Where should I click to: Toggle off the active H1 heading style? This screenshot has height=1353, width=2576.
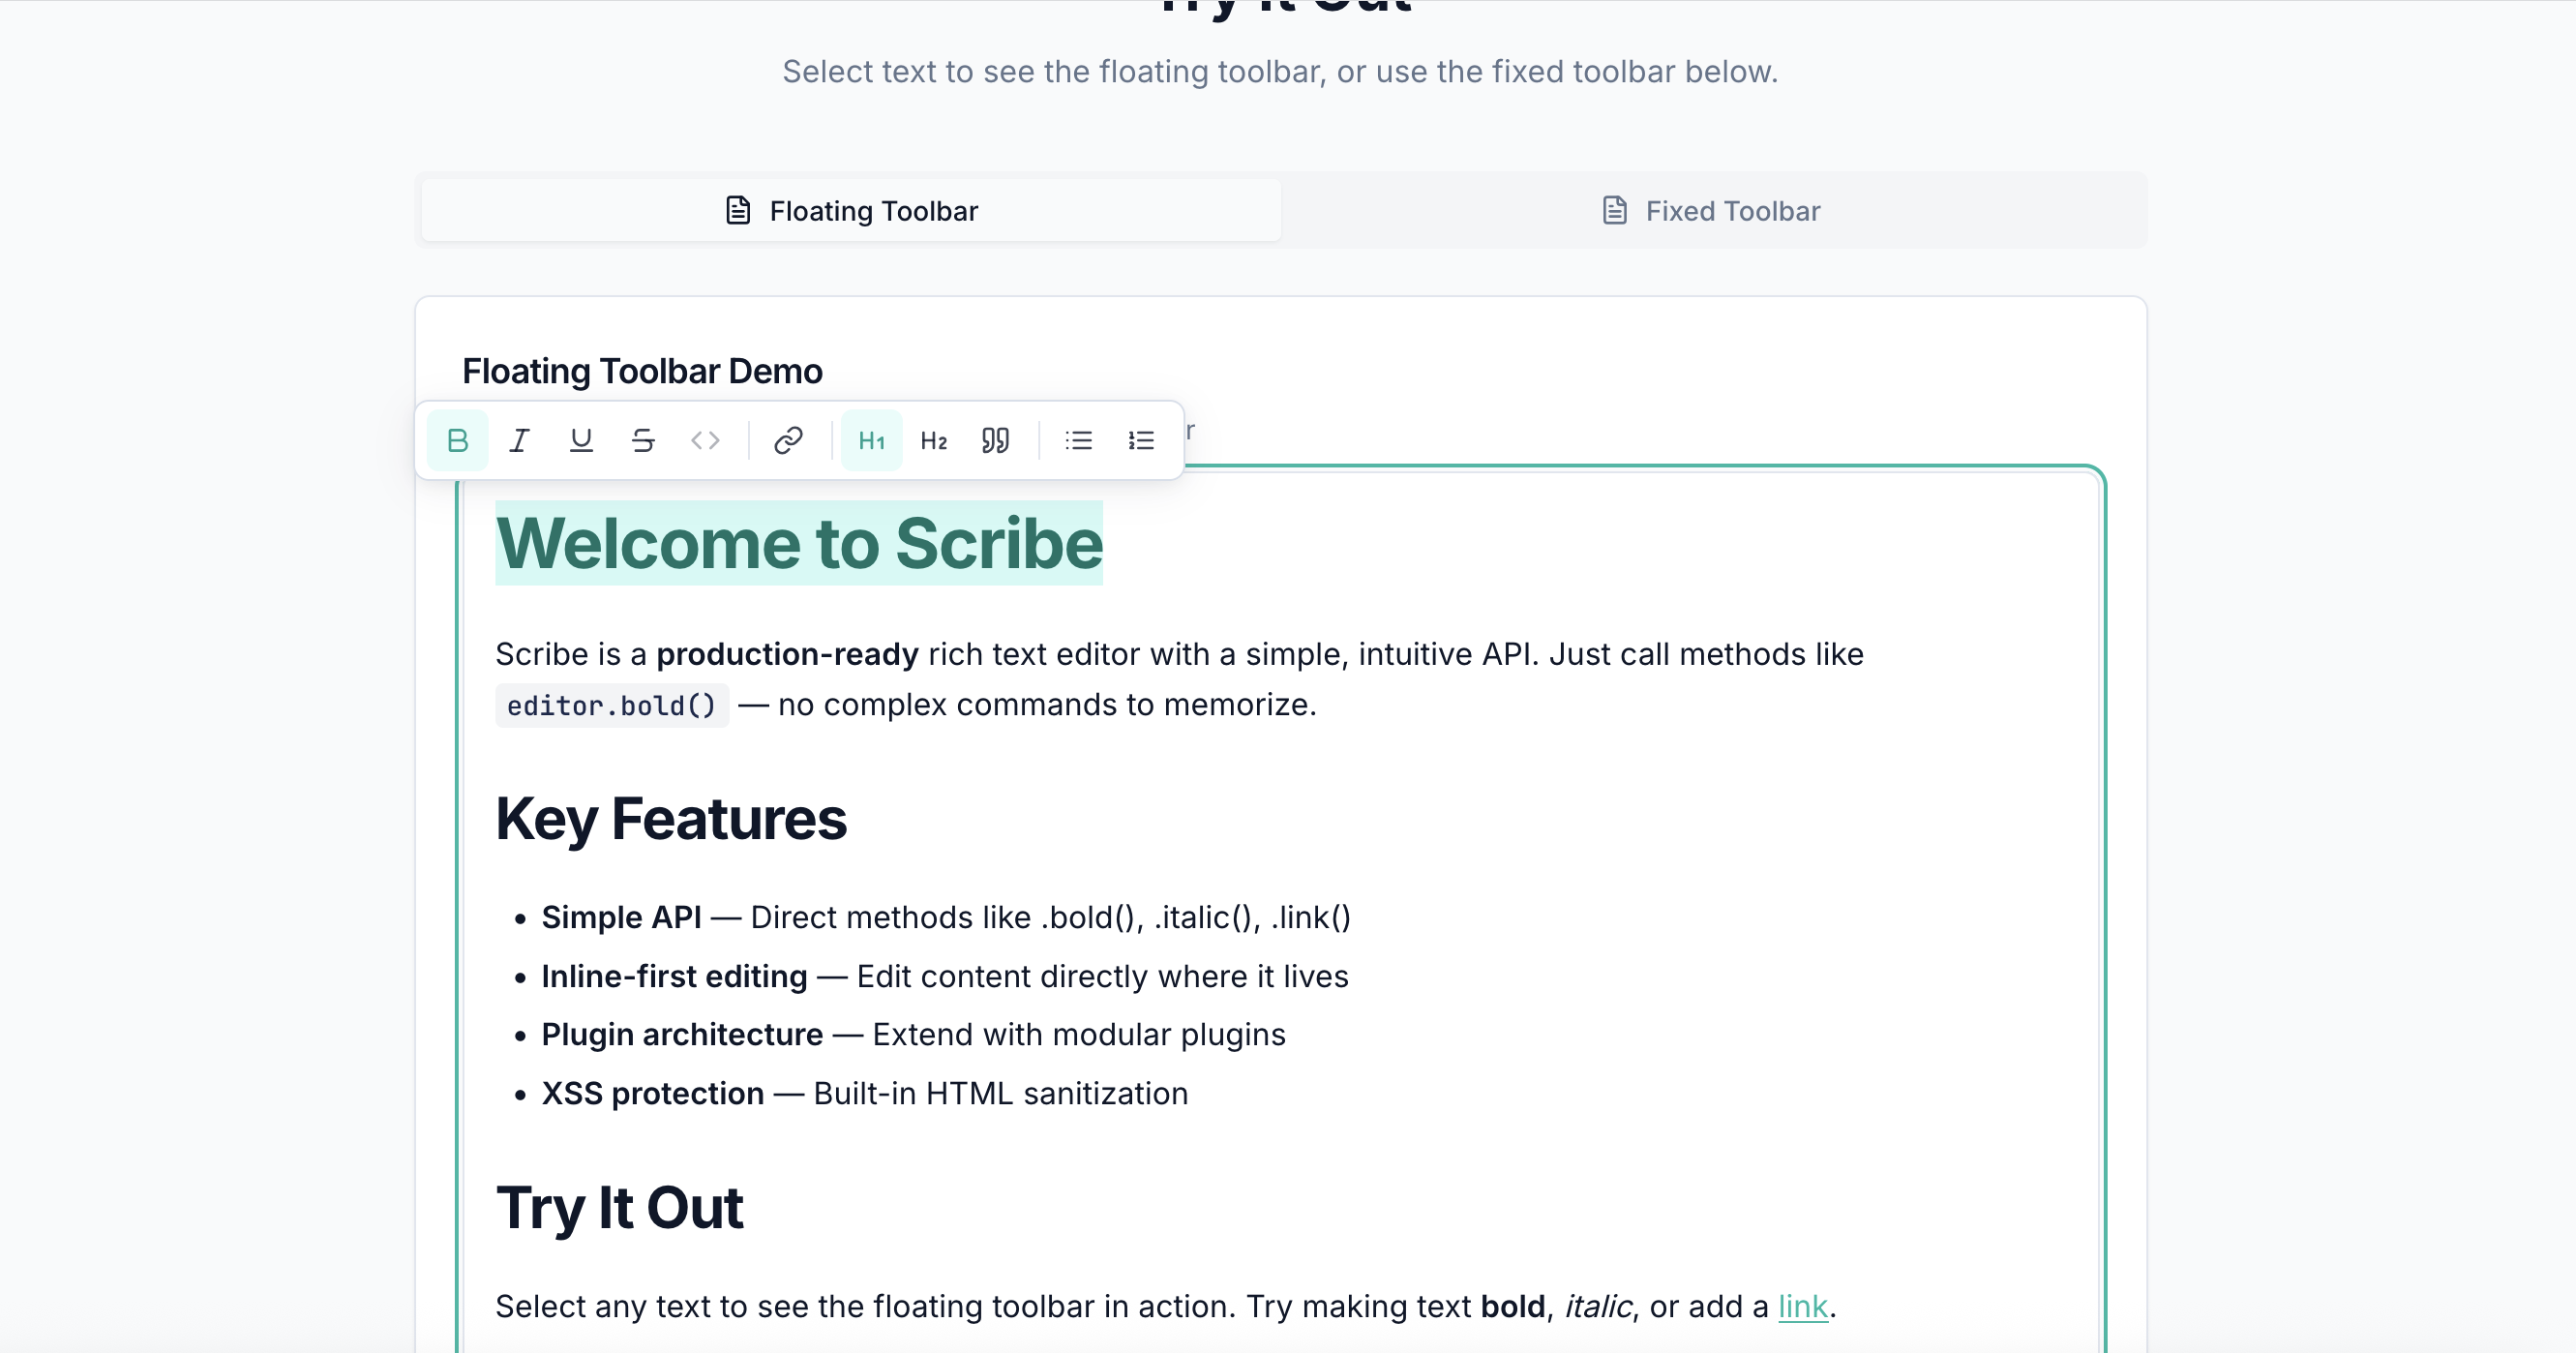tap(871, 439)
